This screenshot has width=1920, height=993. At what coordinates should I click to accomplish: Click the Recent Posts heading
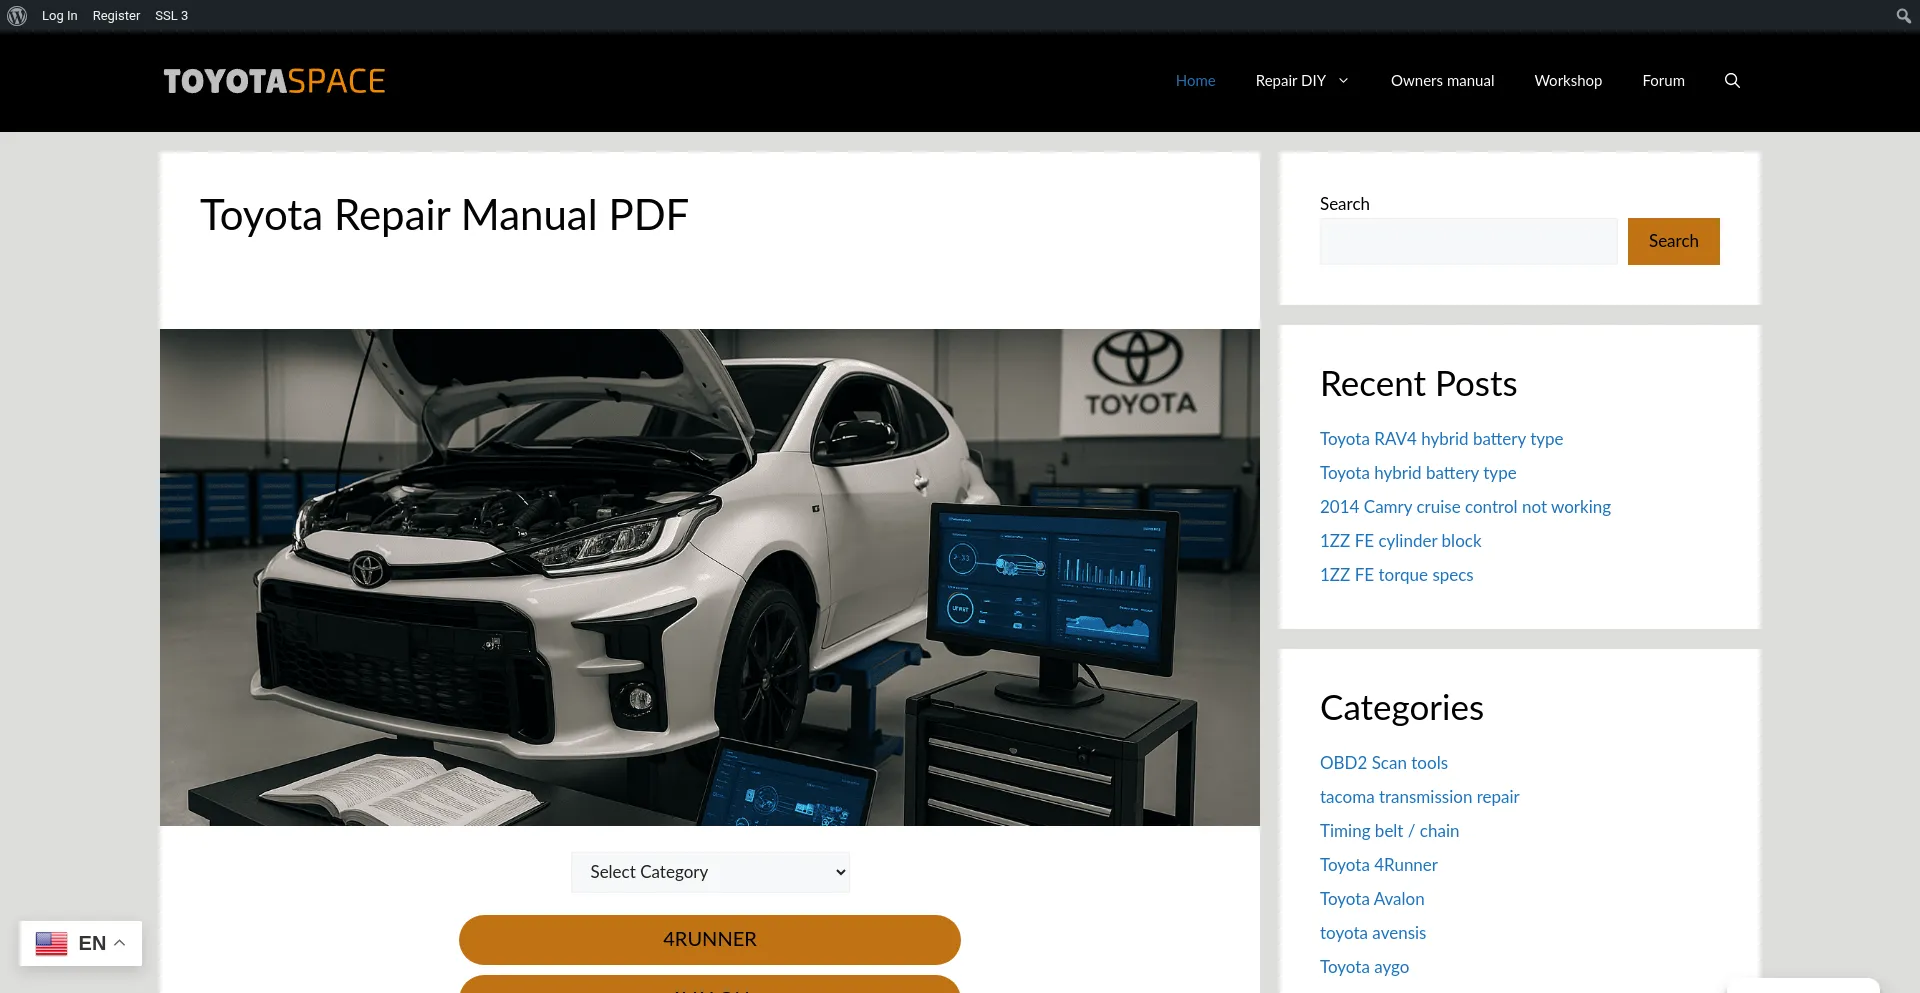click(1418, 384)
